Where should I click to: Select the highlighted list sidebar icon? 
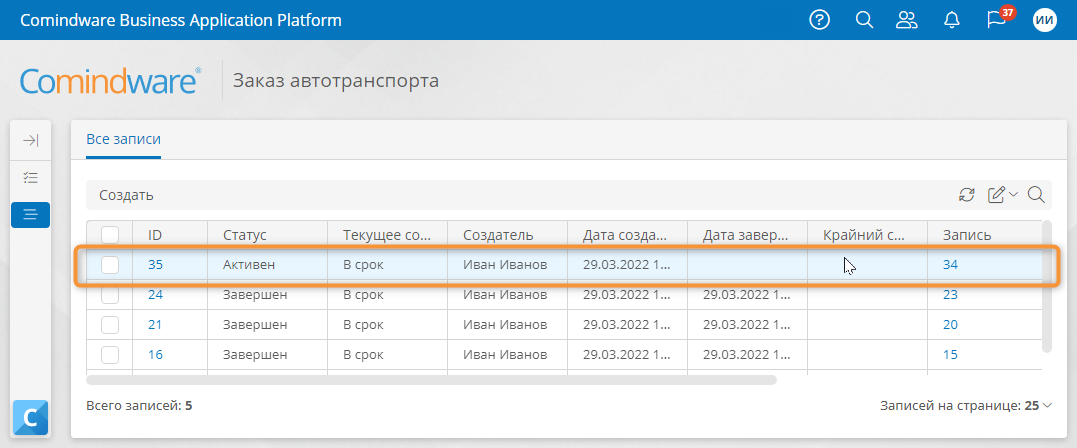(x=30, y=215)
